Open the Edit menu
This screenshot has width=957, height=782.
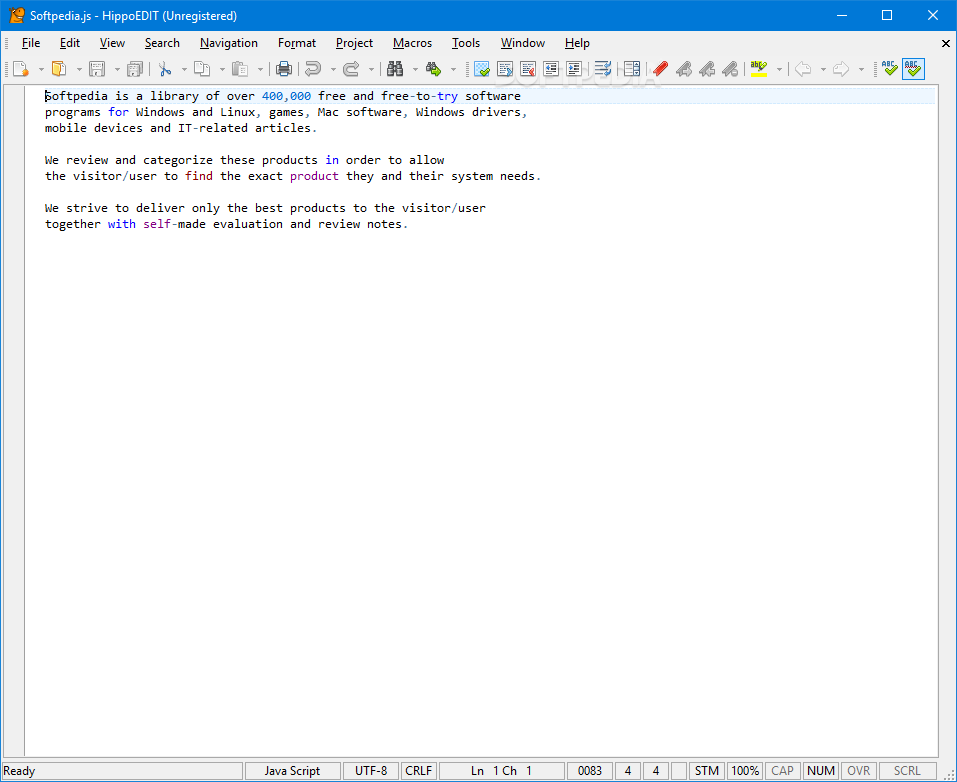click(x=70, y=43)
